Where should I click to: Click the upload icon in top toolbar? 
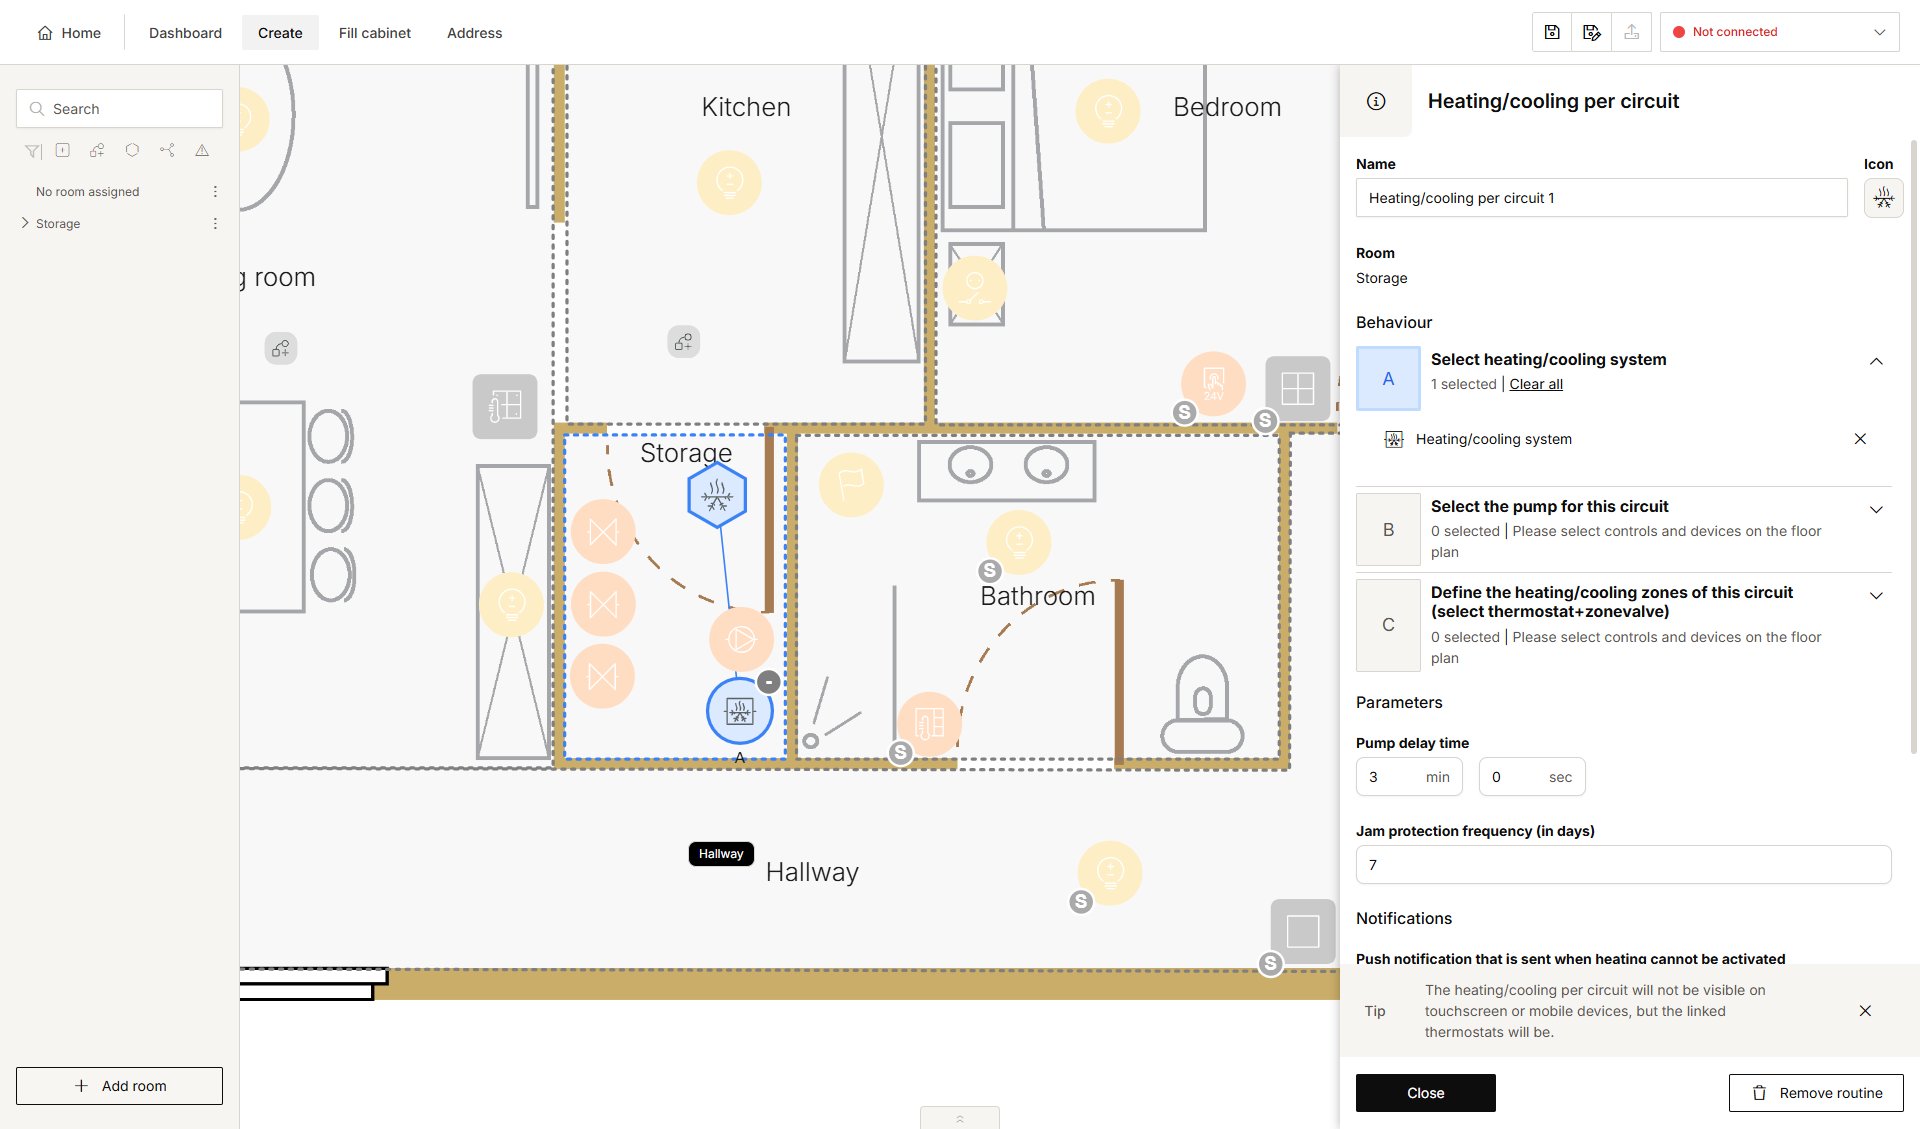point(1632,32)
